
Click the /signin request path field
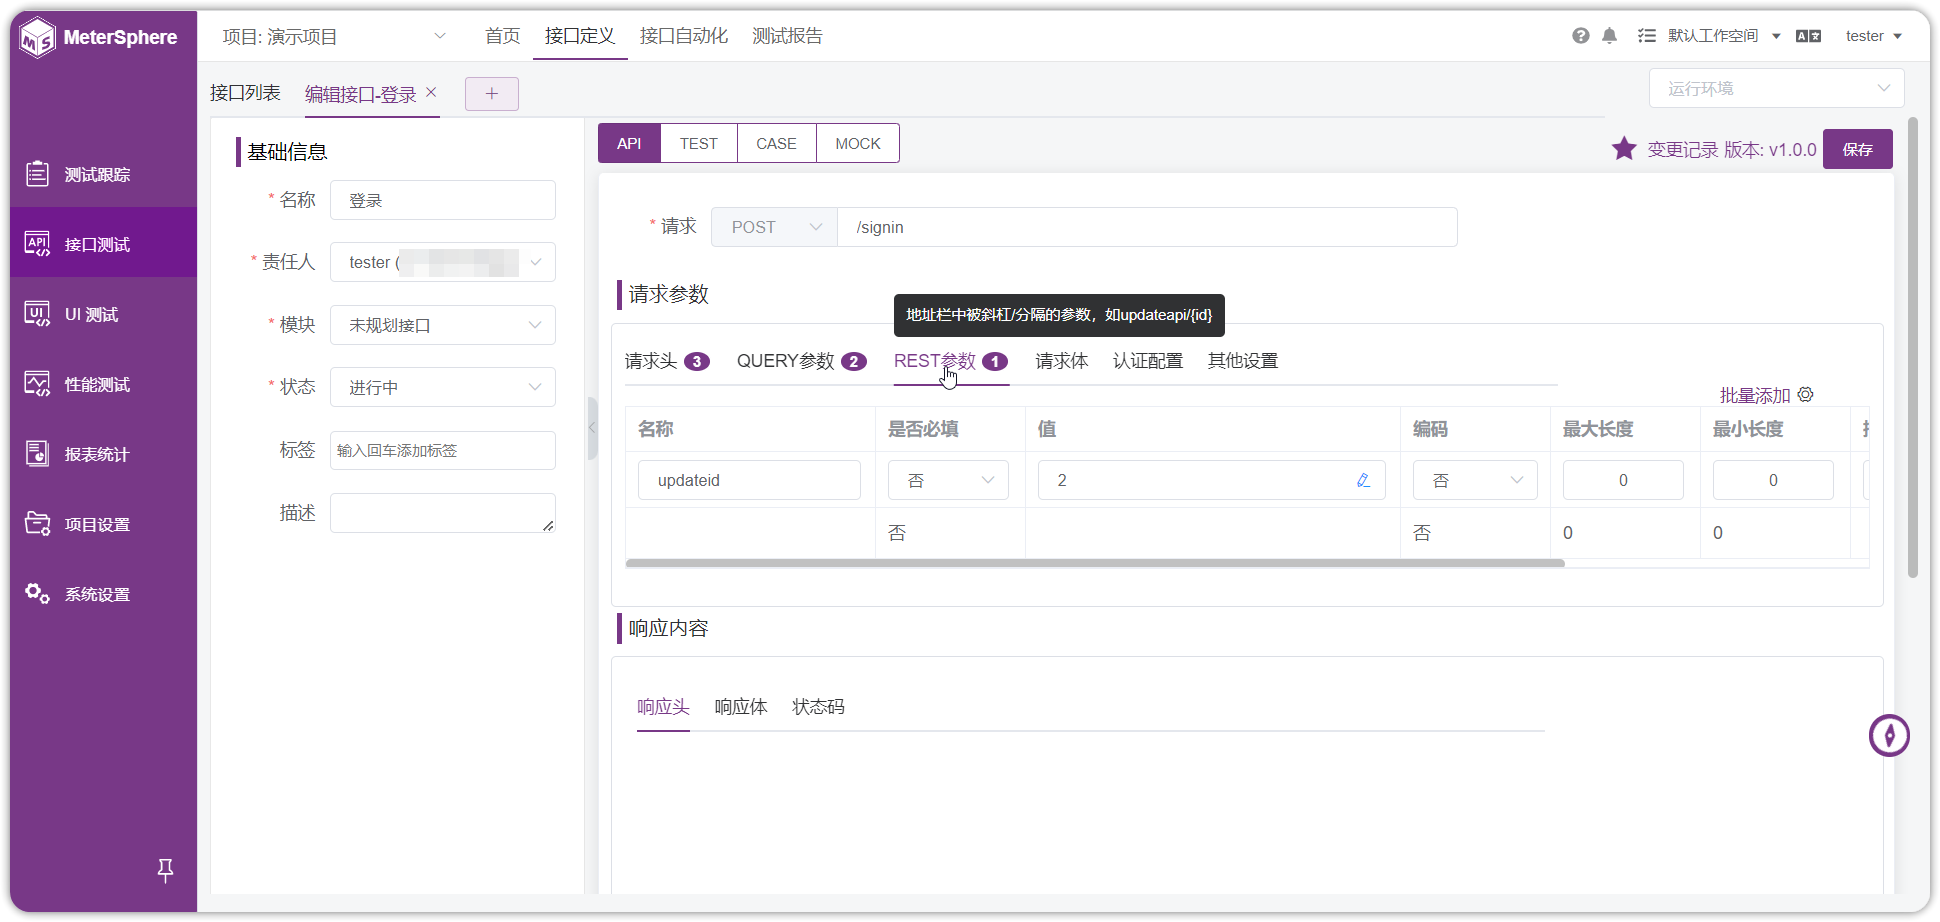pyautogui.click(x=1147, y=227)
